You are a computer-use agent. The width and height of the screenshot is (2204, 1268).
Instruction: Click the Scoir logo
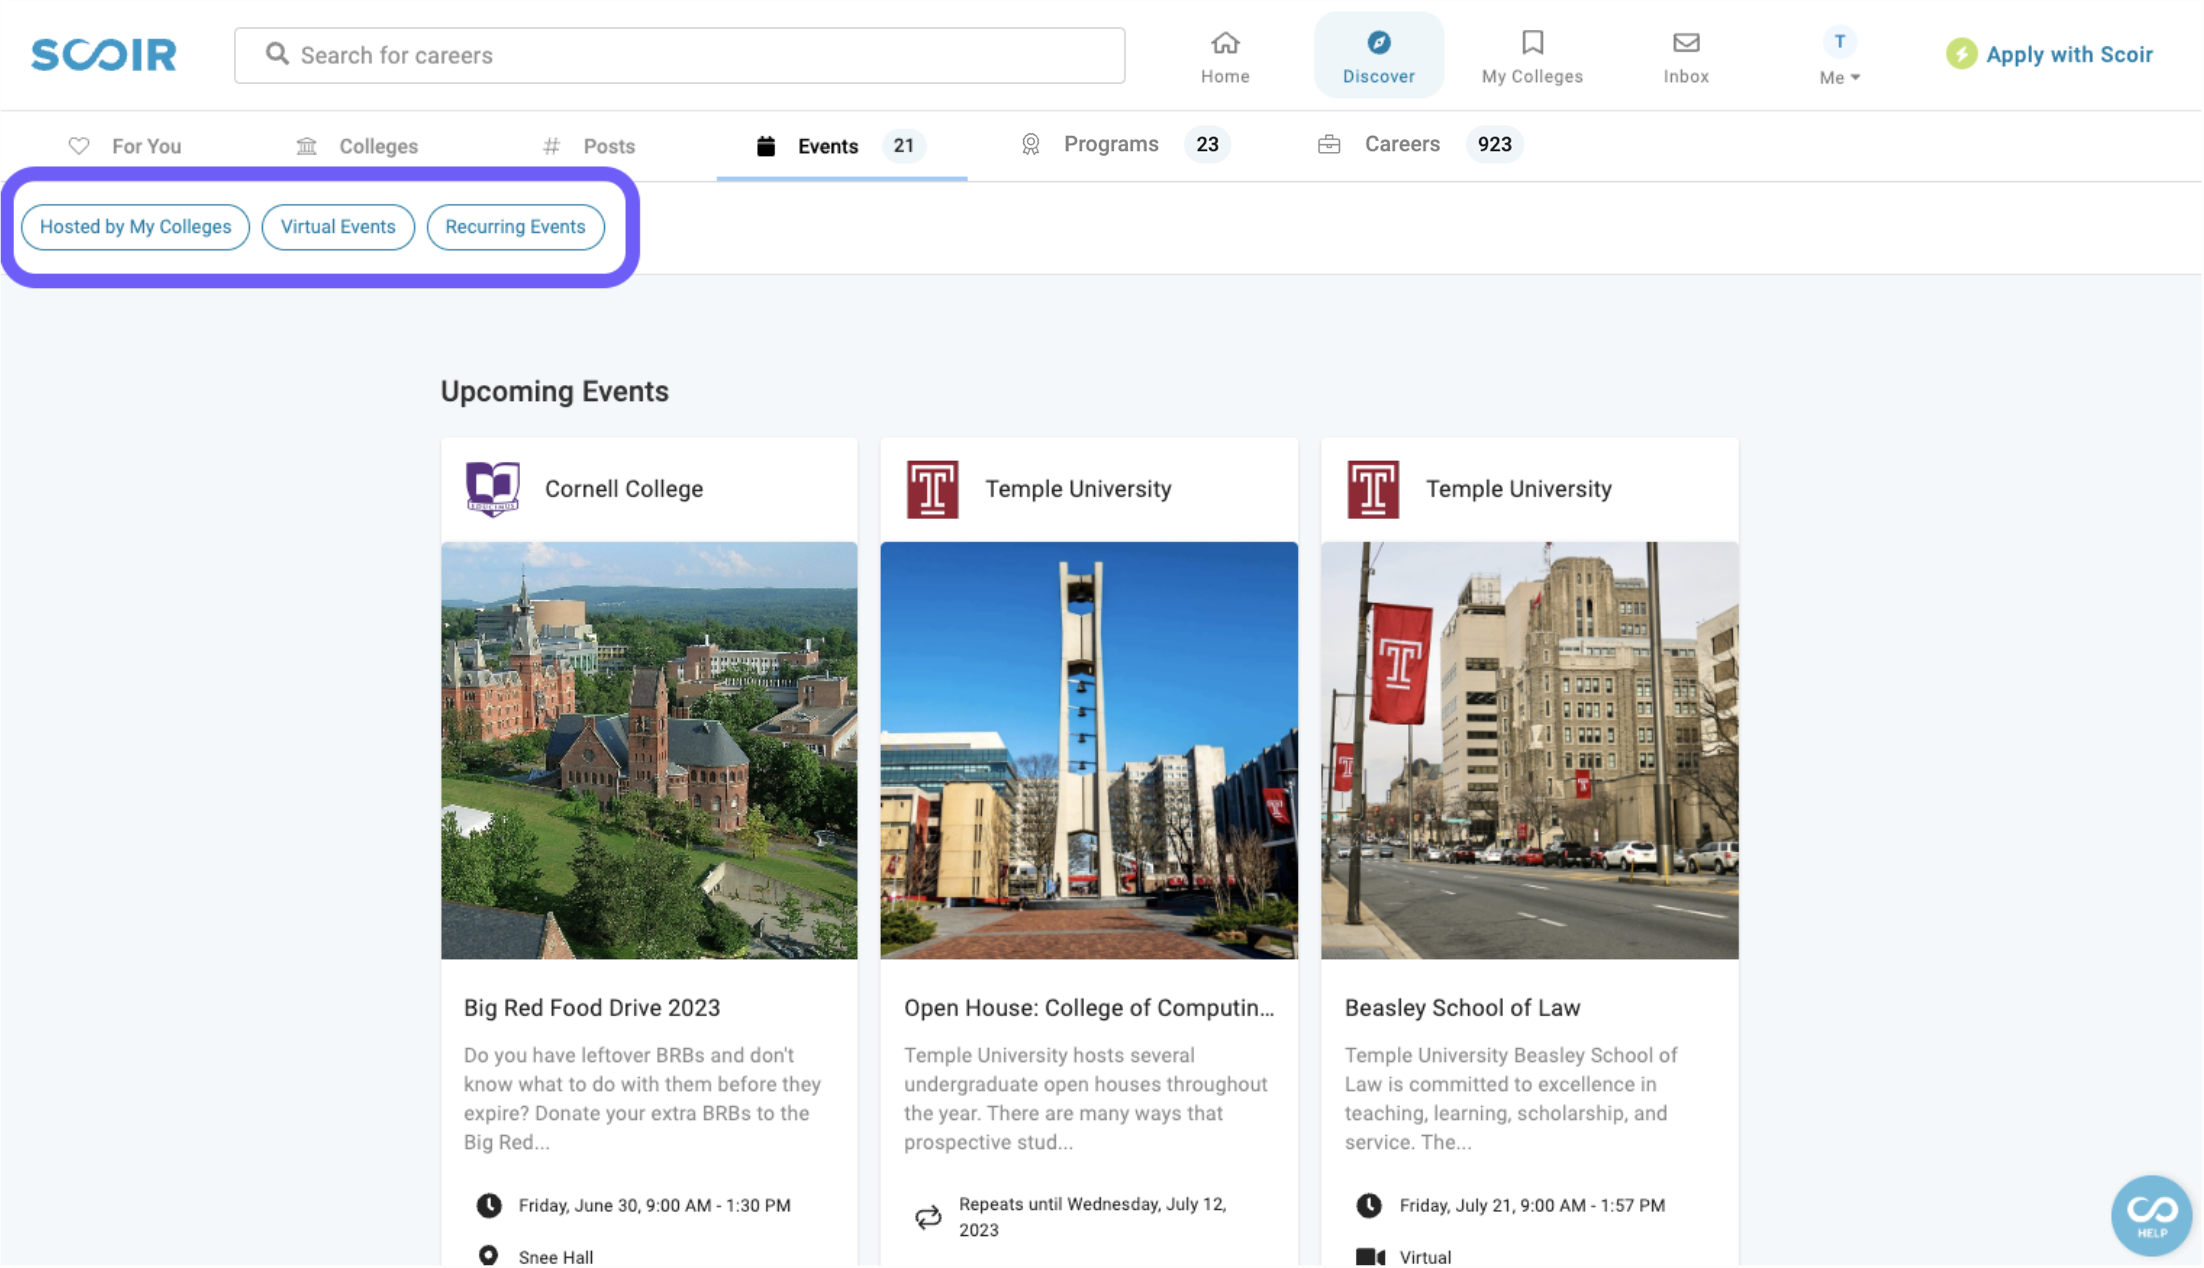click(104, 54)
